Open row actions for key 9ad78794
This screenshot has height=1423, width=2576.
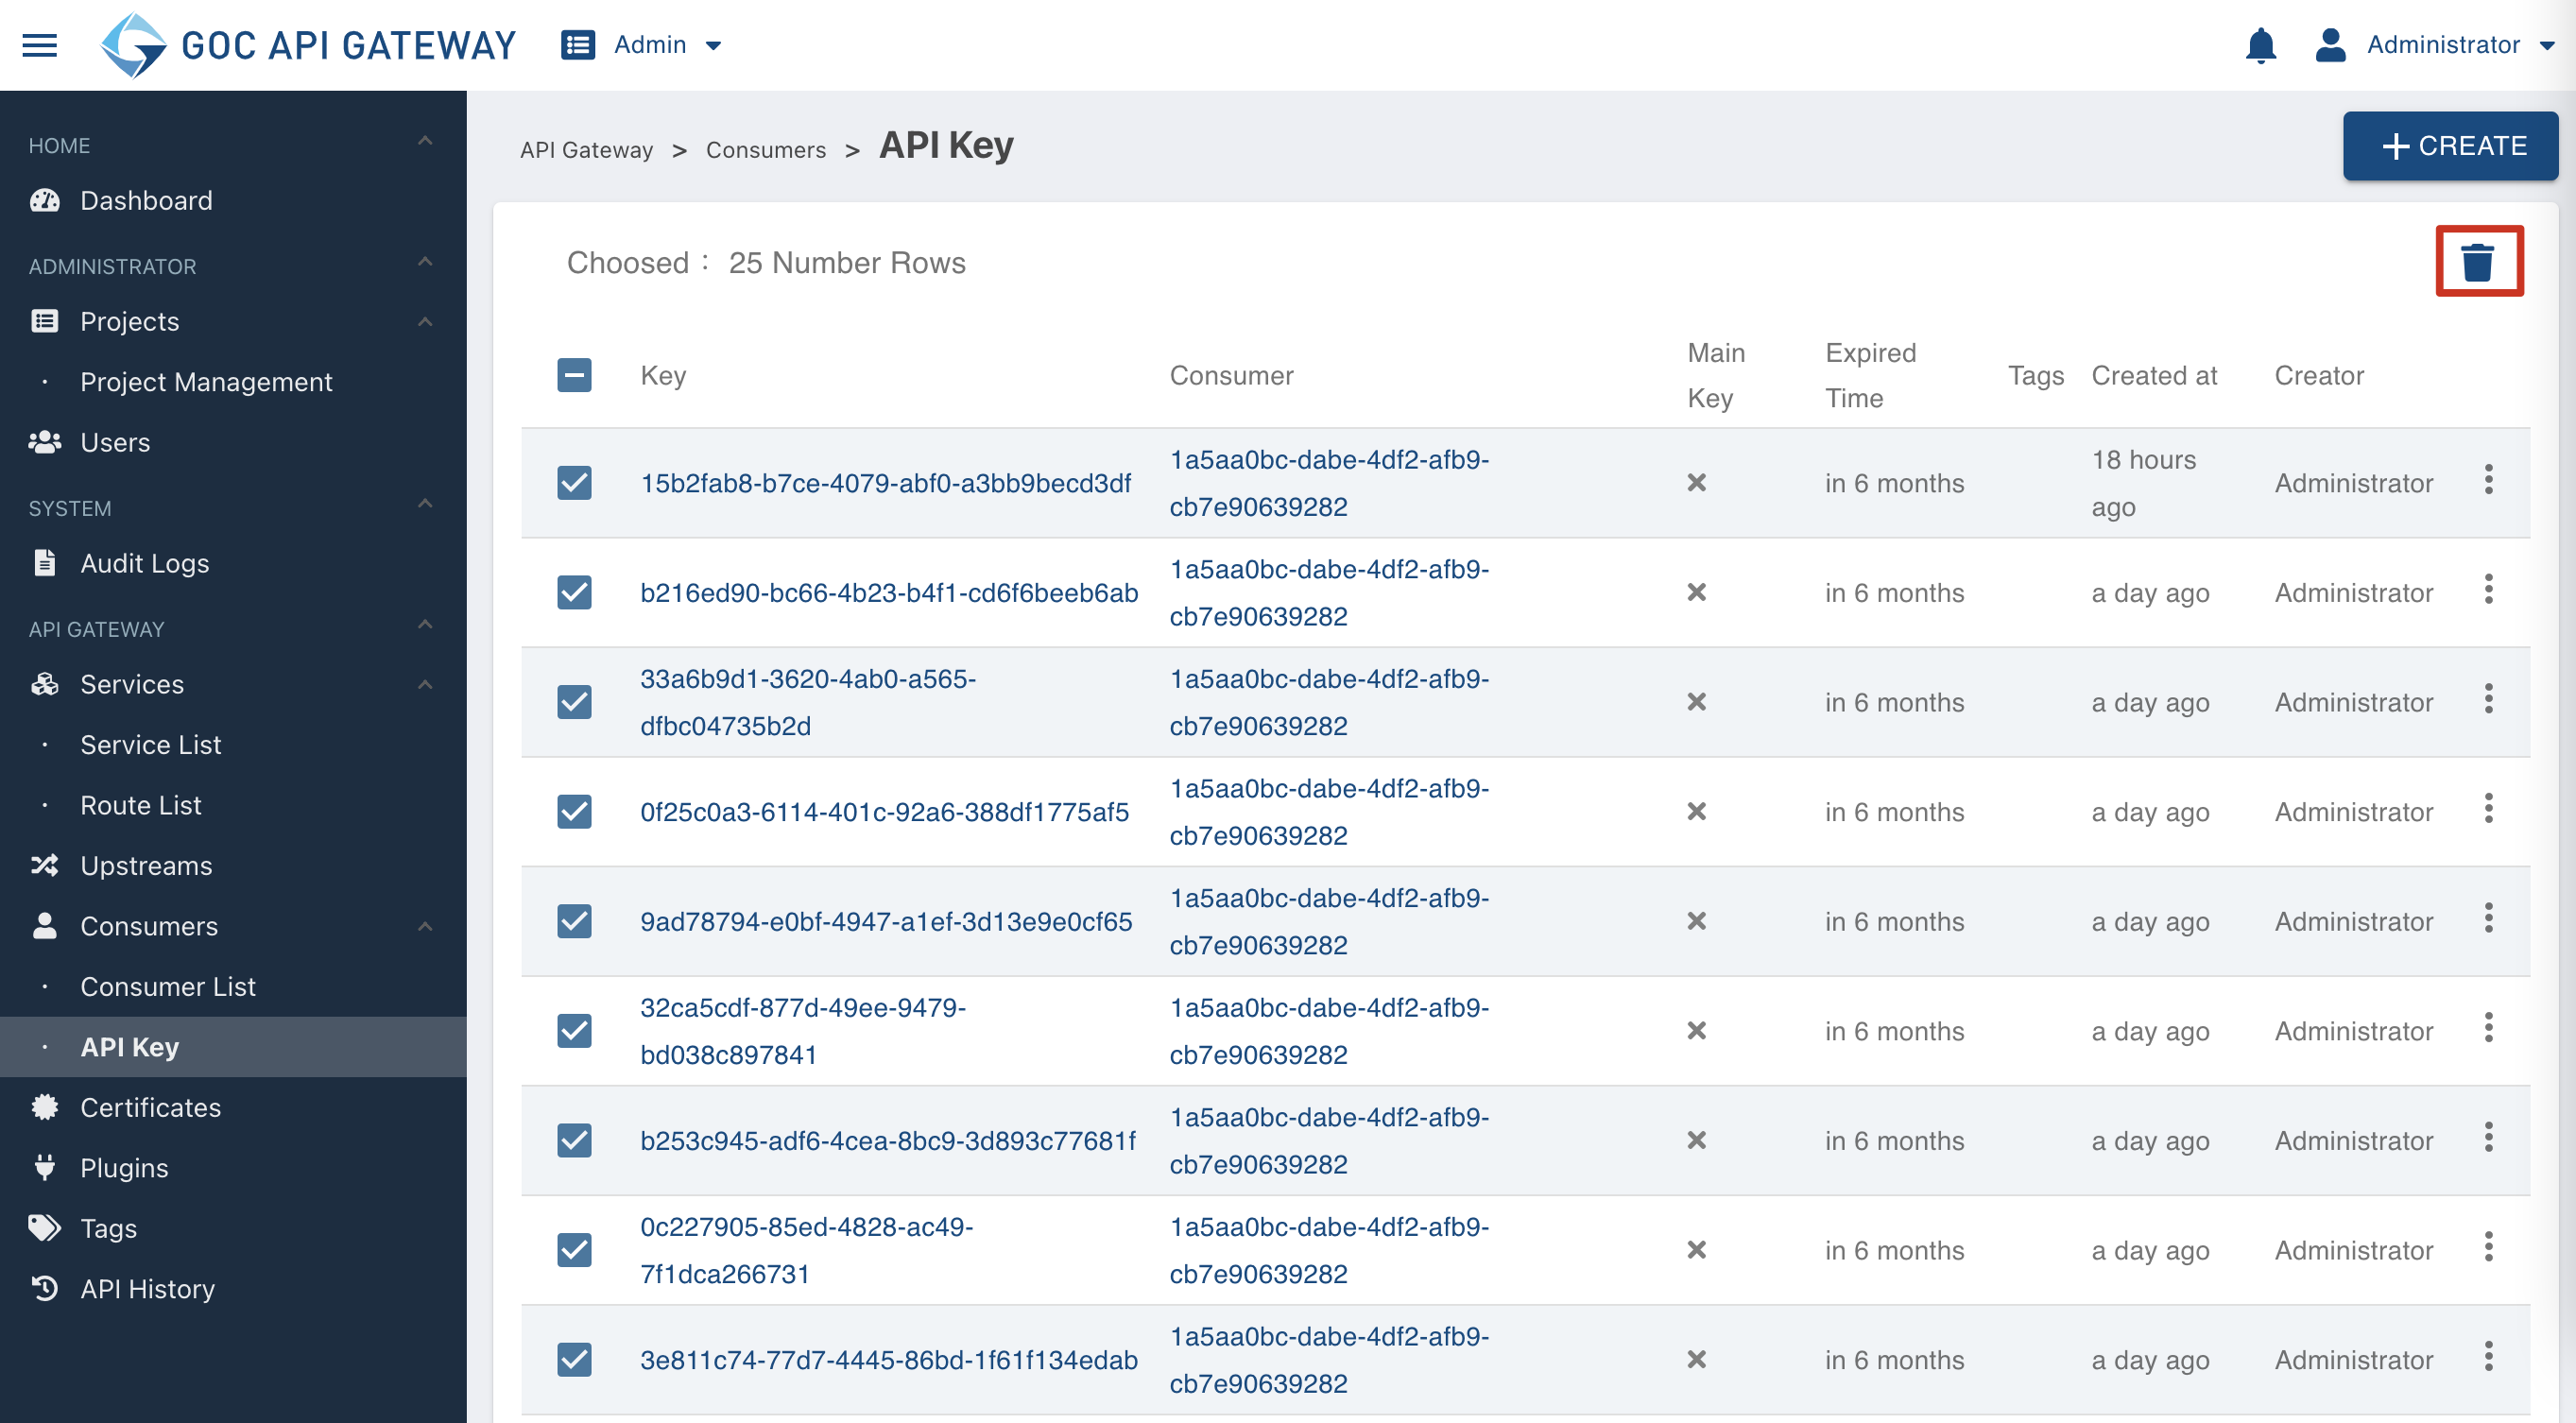point(2488,918)
